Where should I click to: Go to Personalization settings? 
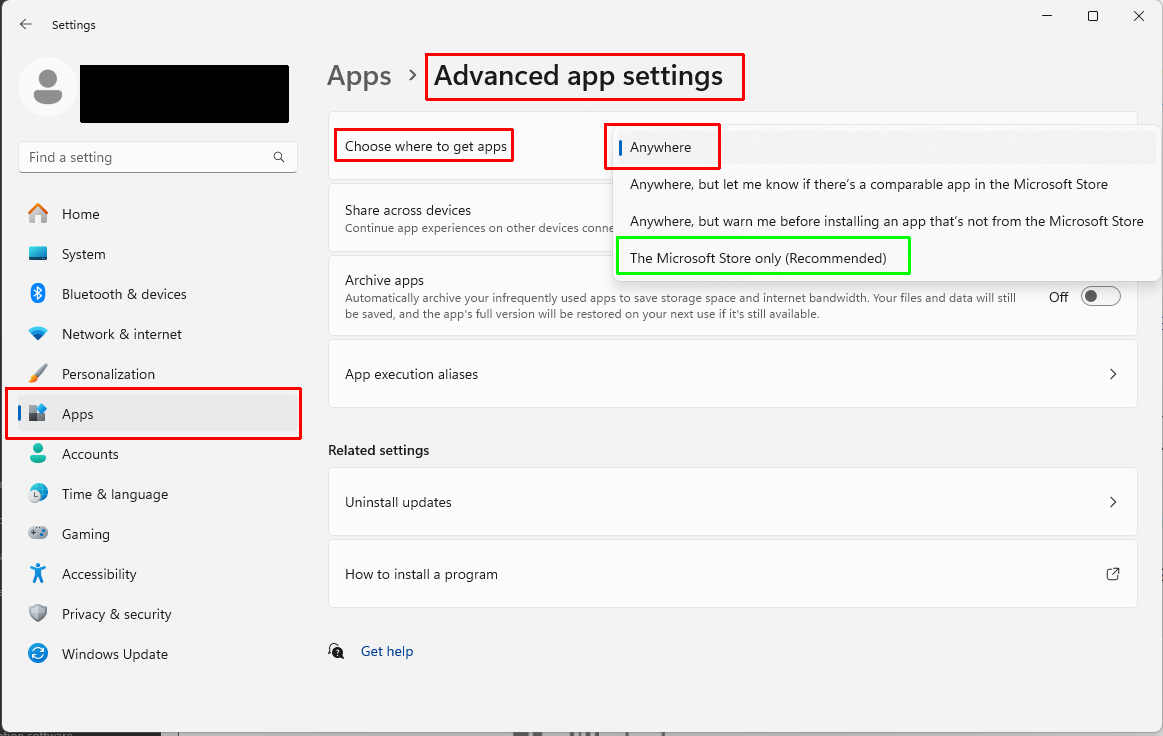pyautogui.click(x=158, y=374)
